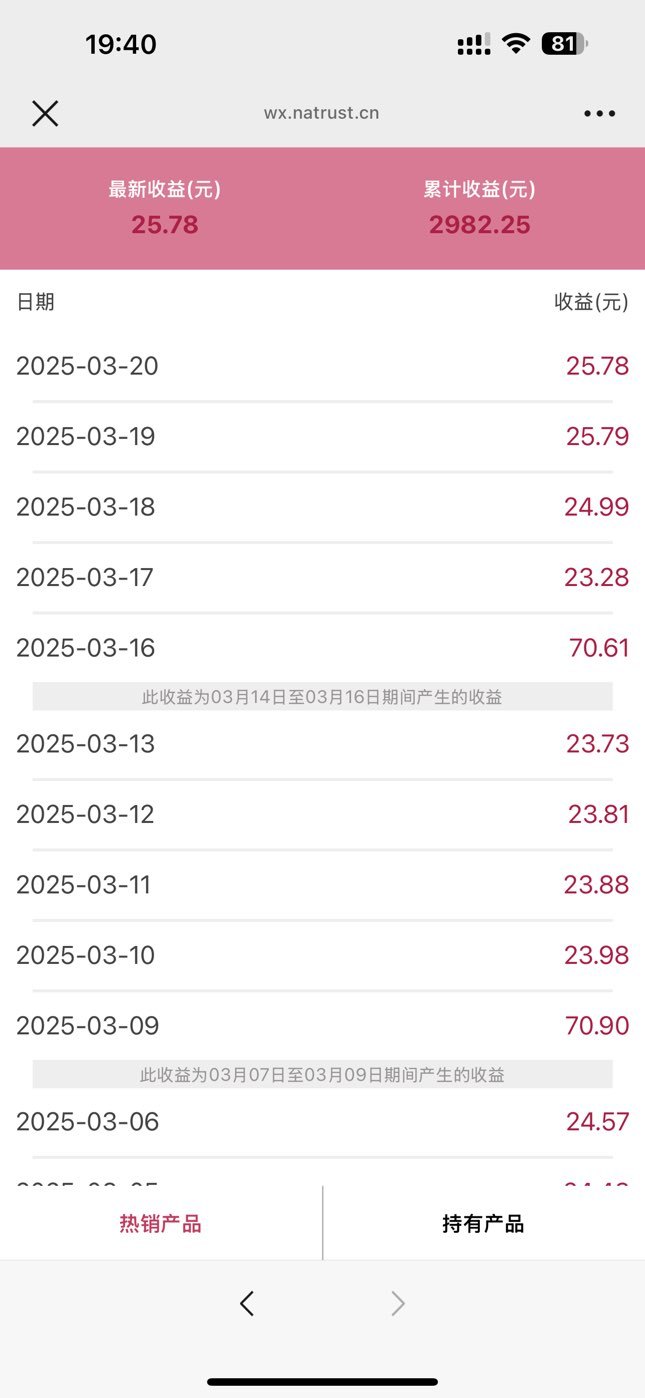Tap the 03月07日至03月09日 earnings note
Viewport: 645px width, 1398px height.
click(x=322, y=1075)
